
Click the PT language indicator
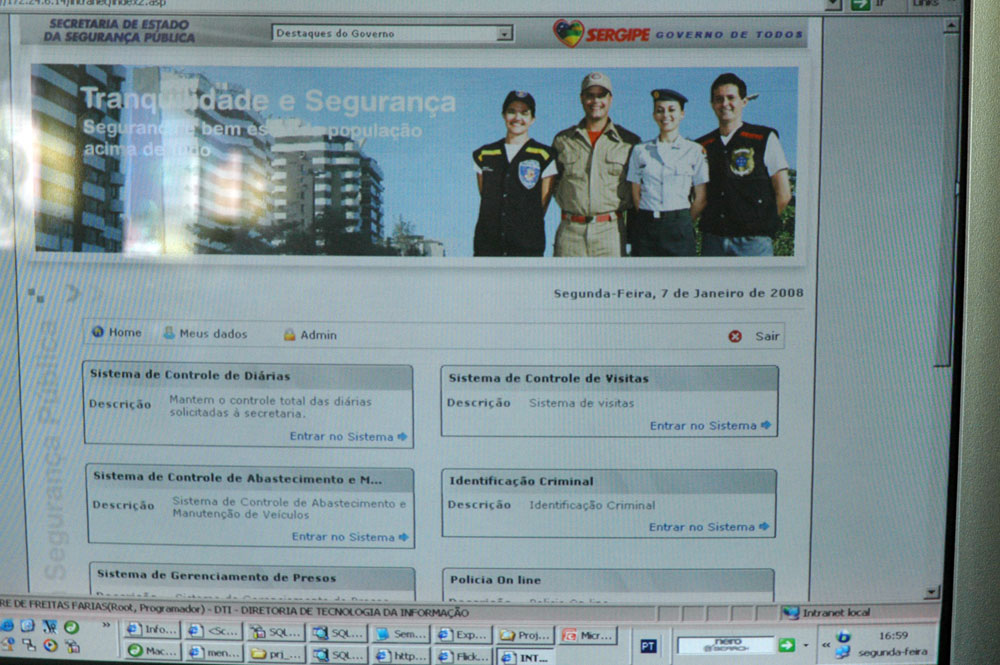648,646
